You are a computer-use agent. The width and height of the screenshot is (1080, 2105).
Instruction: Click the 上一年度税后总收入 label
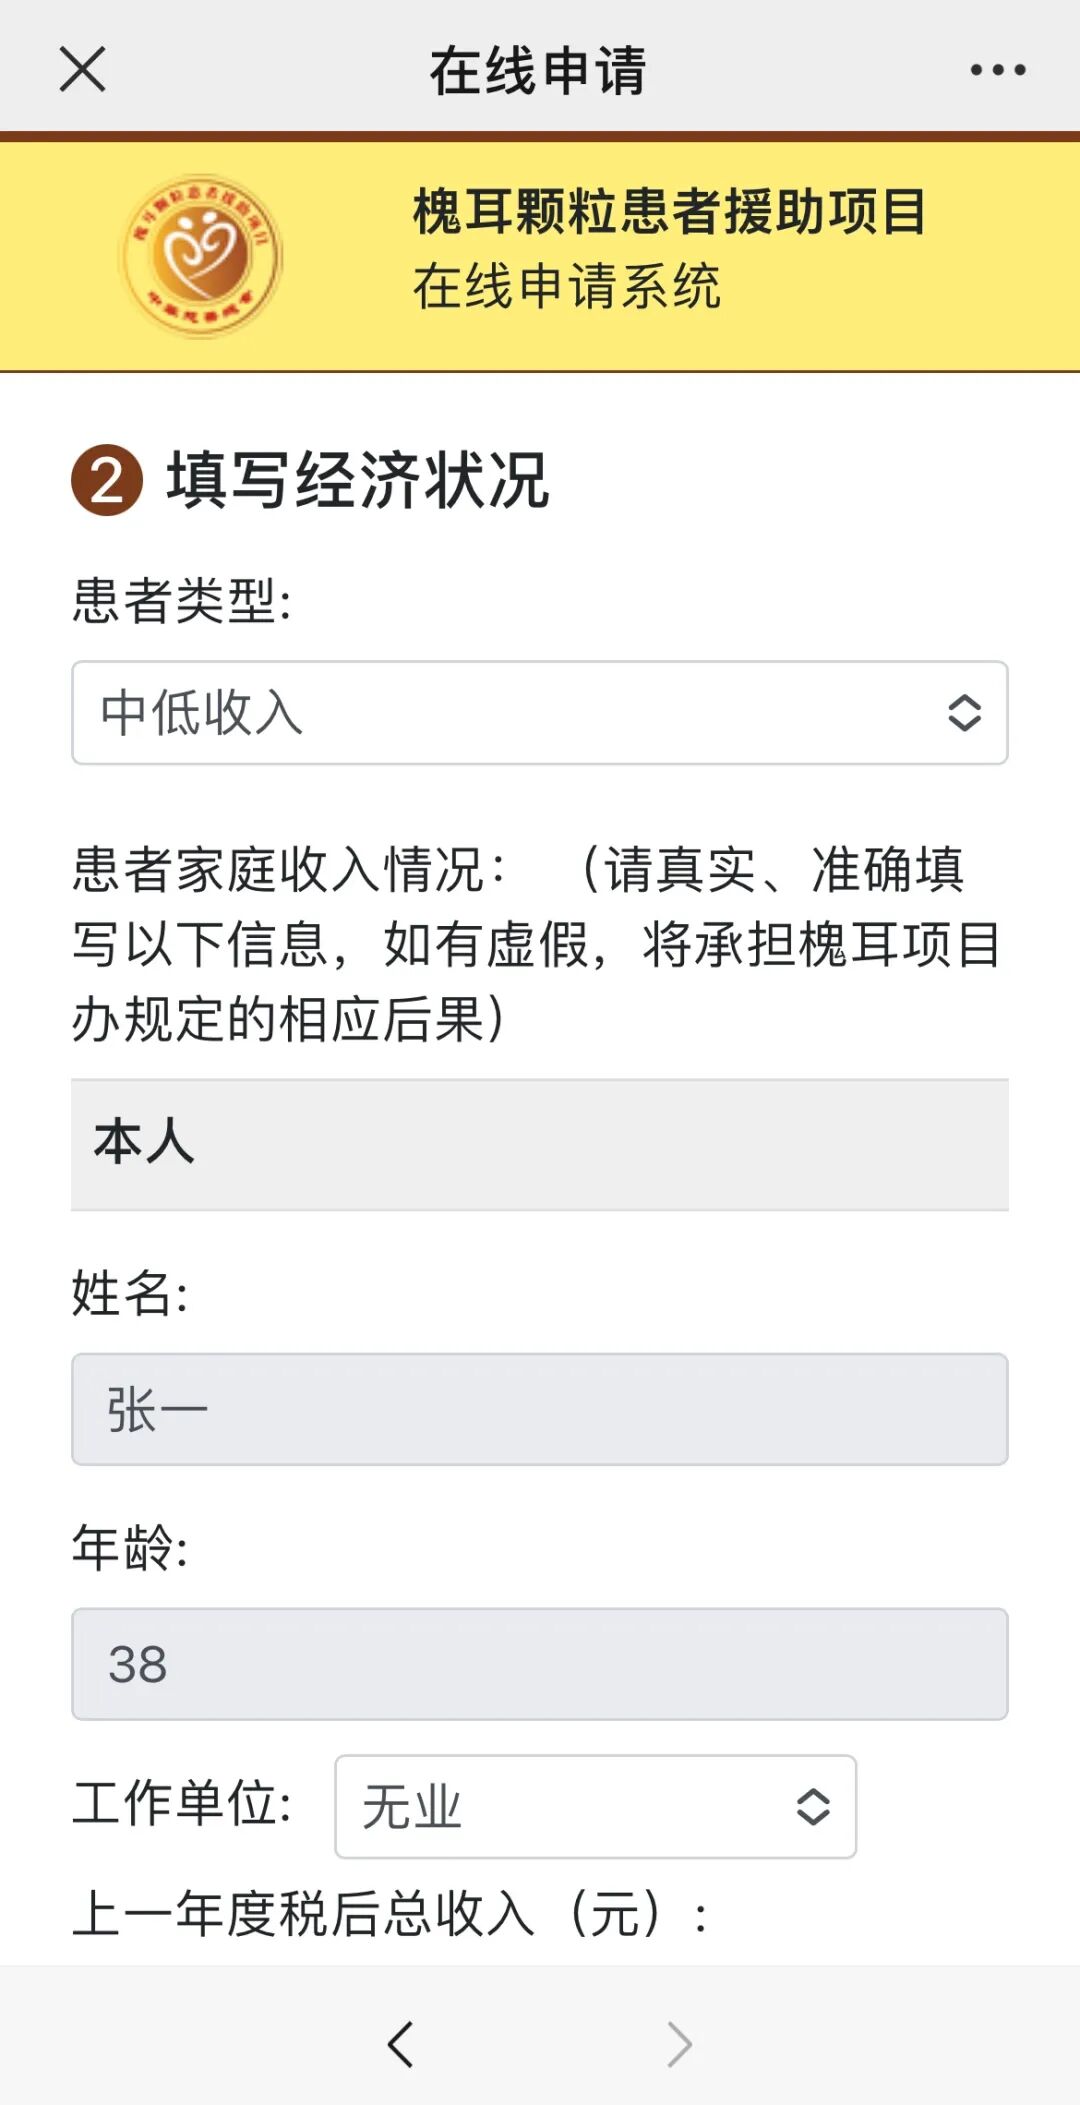coord(390,1914)
